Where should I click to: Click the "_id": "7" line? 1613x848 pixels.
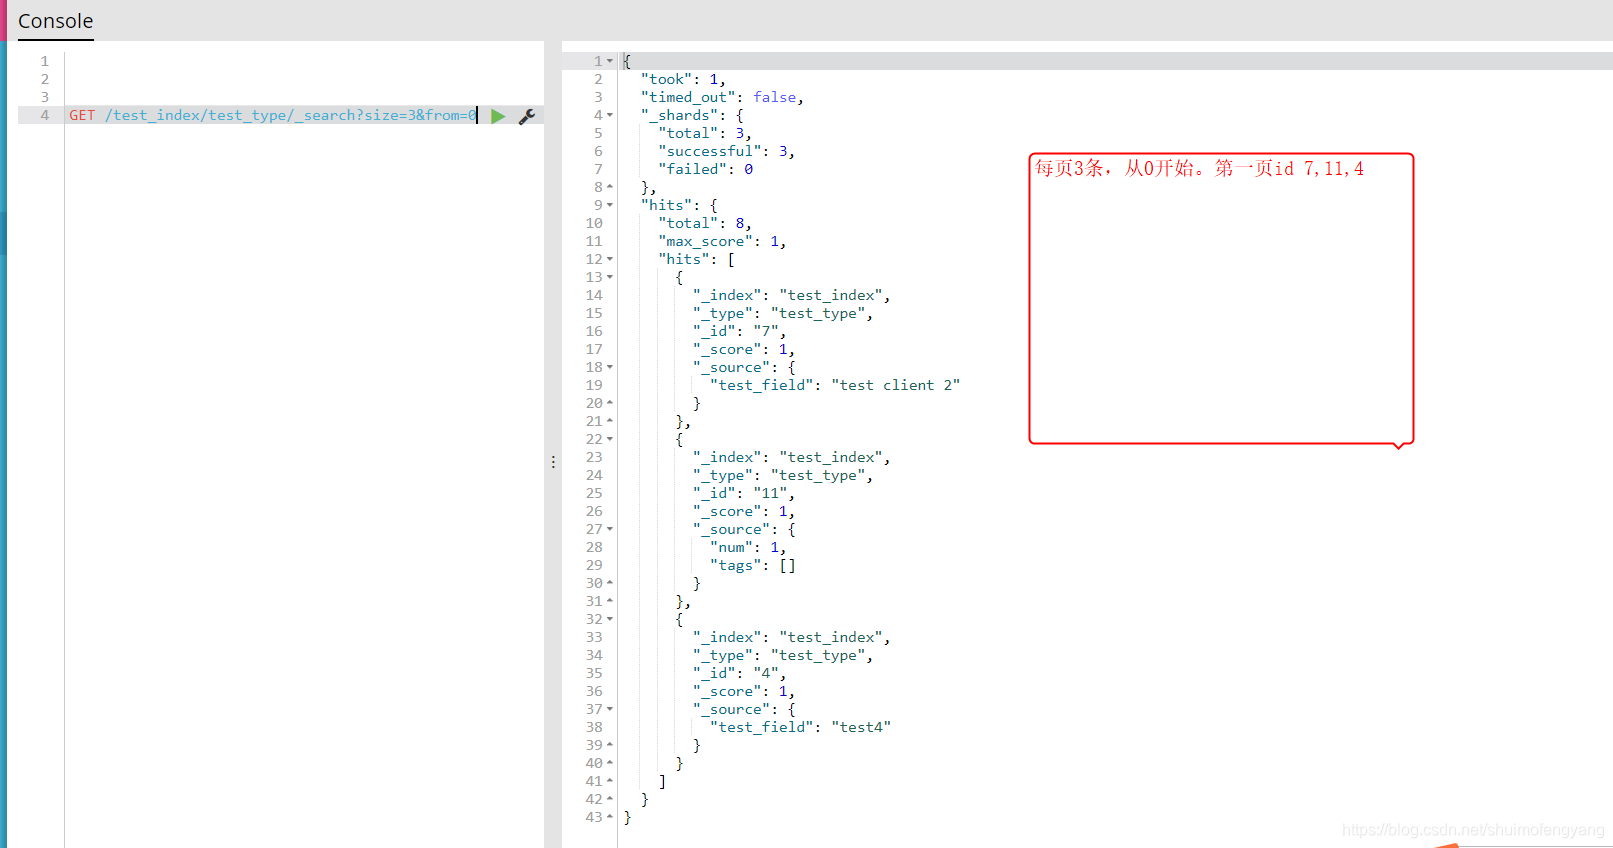point(739,331)
